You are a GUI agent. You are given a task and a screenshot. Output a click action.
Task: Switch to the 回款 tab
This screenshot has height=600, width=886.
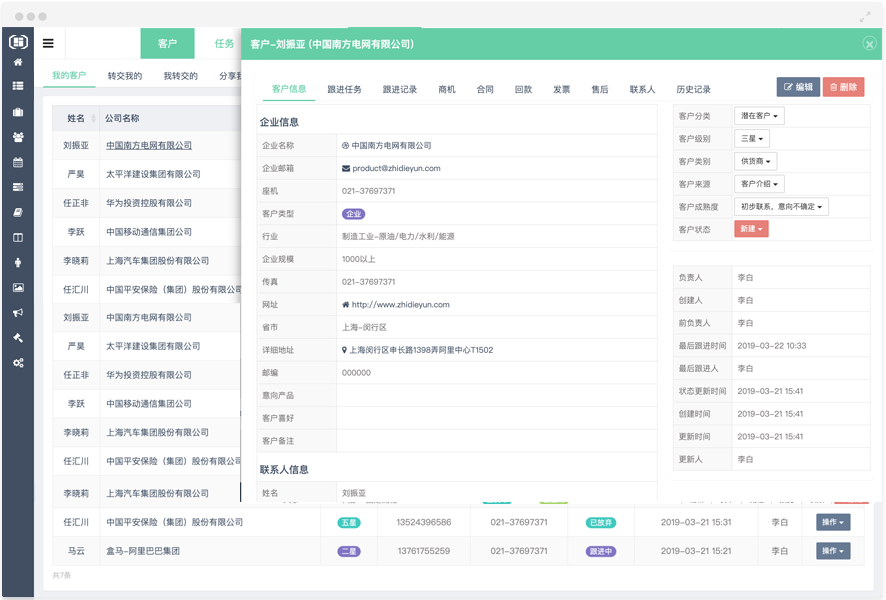click(523, 89)
